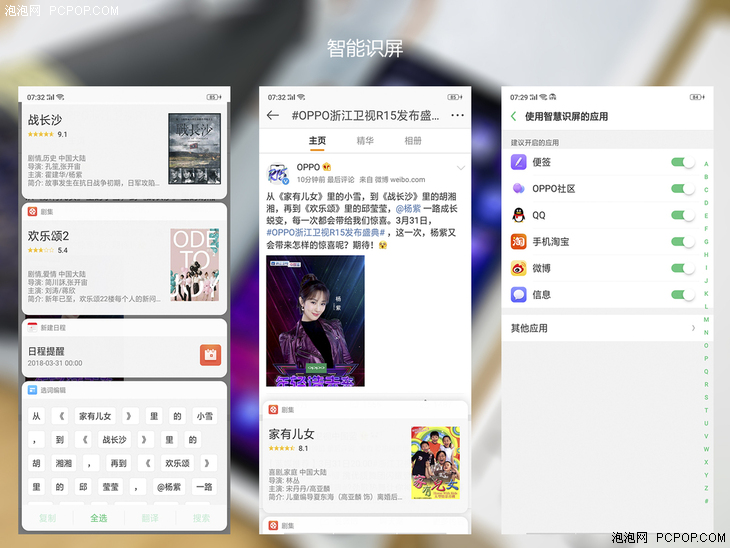
Task: Toggle the OPPO社区 switch
Action: tap(683, 189)
